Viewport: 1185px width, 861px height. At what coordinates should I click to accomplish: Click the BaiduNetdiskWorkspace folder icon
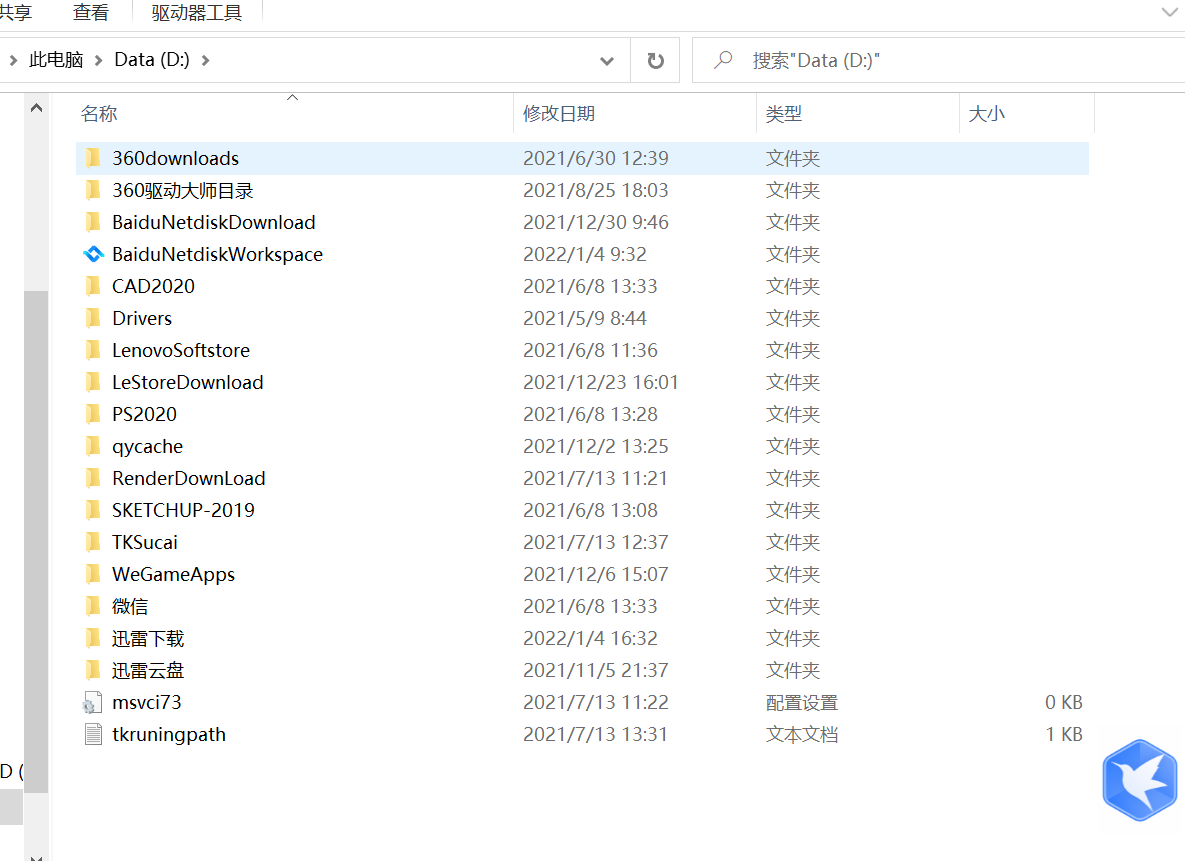pyautogui.click(x=93, y=254)
